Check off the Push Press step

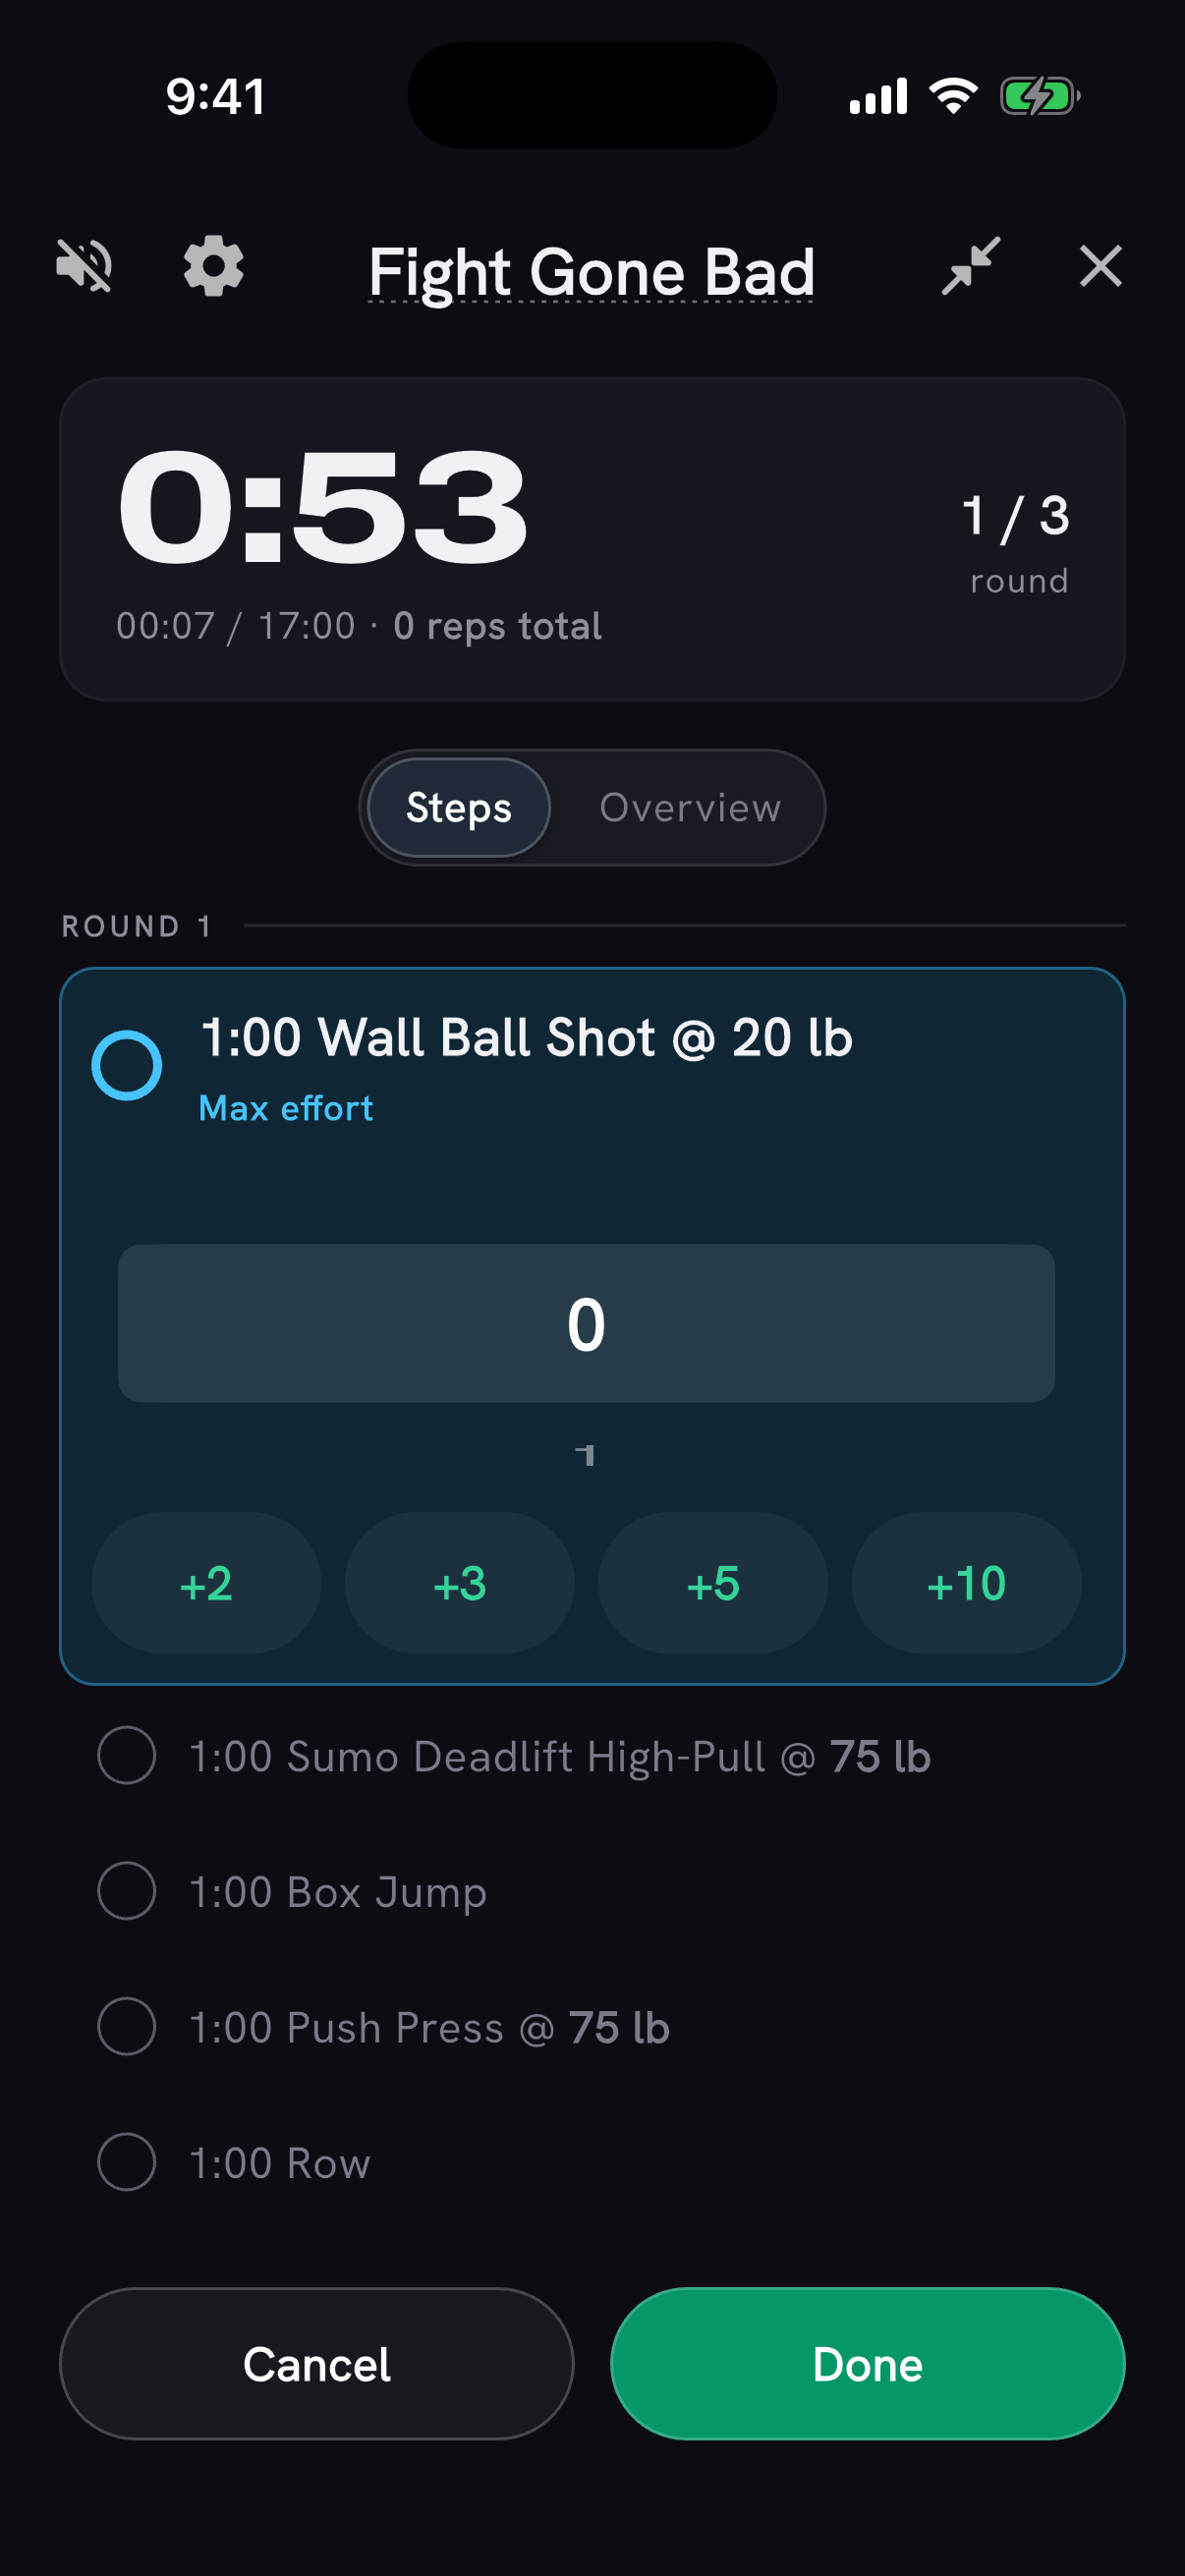tap(127, 2026)
